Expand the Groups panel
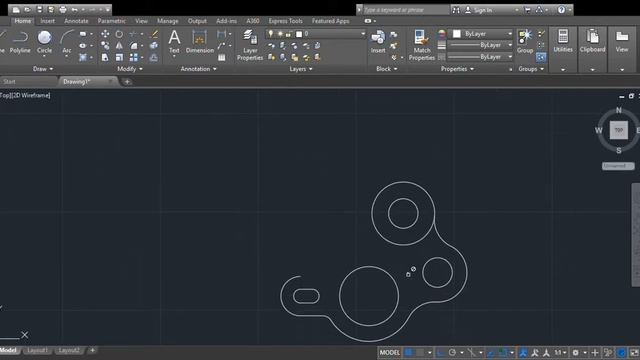This screenshot has width=640, height=360. pos(531,69)
